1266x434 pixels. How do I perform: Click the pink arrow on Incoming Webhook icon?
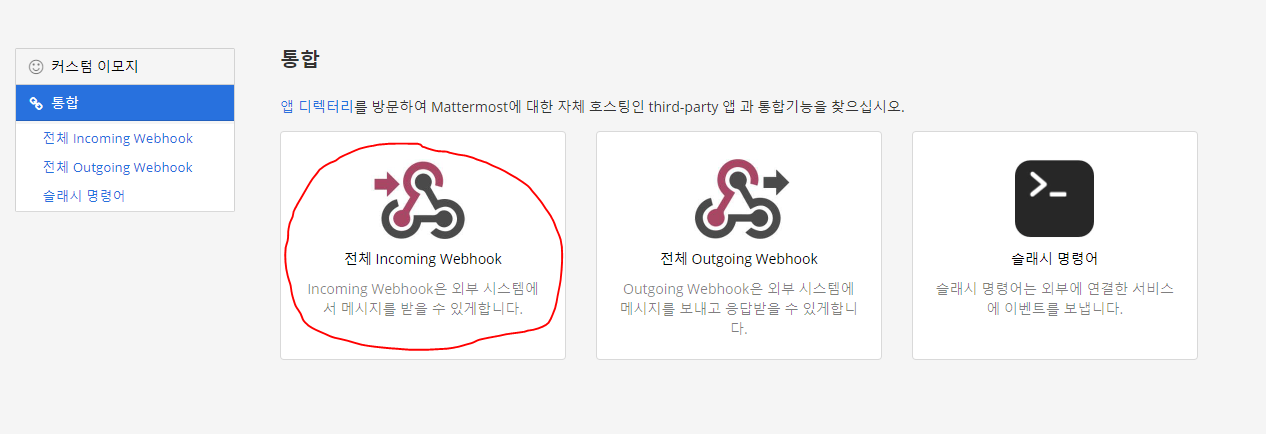point(388,183)
